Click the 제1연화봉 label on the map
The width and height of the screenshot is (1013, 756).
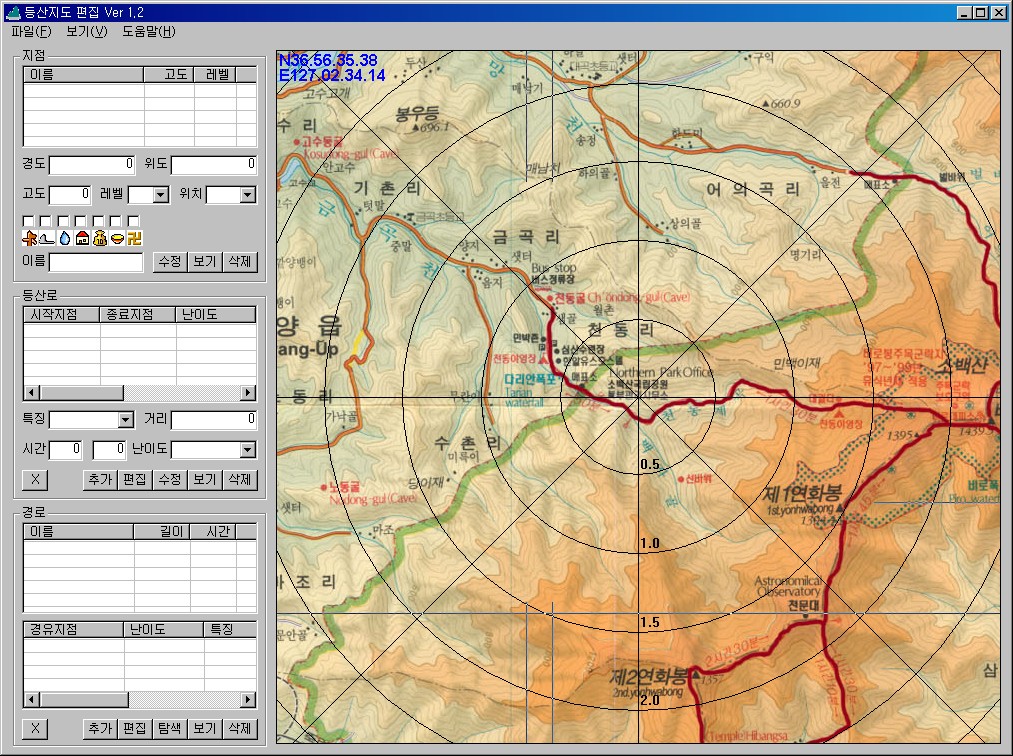click(x=802, y=494)
